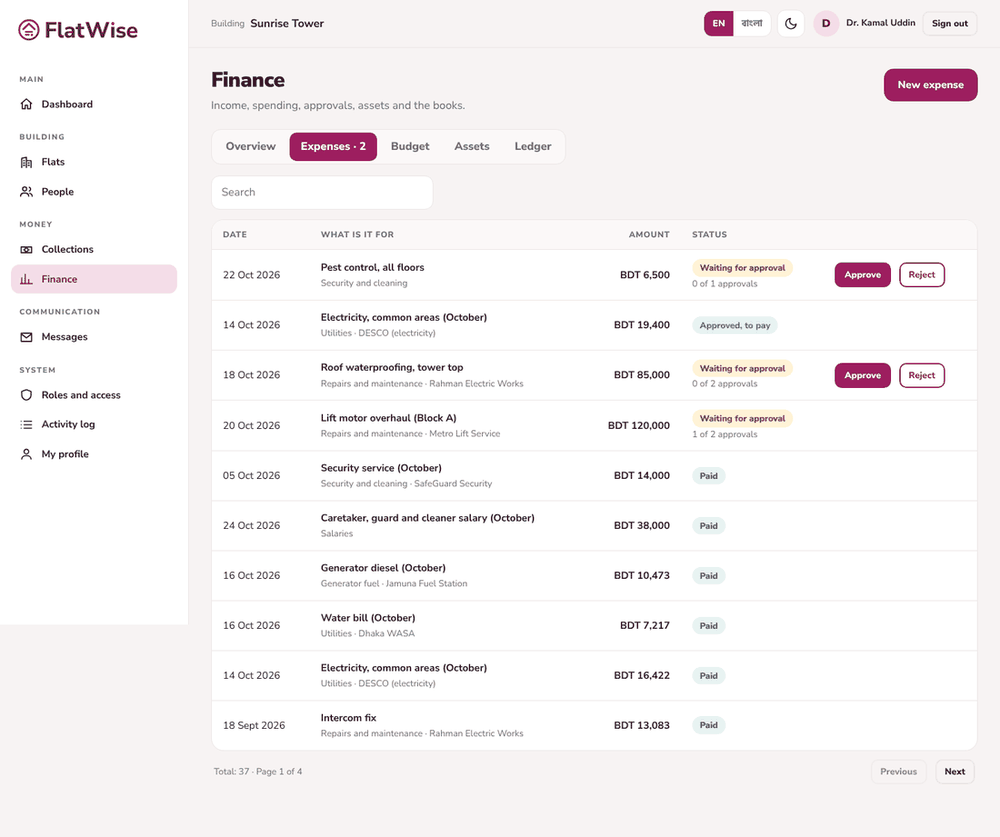Go to the Next page
The image size is (1000, 837).
(x=955, y=771)
